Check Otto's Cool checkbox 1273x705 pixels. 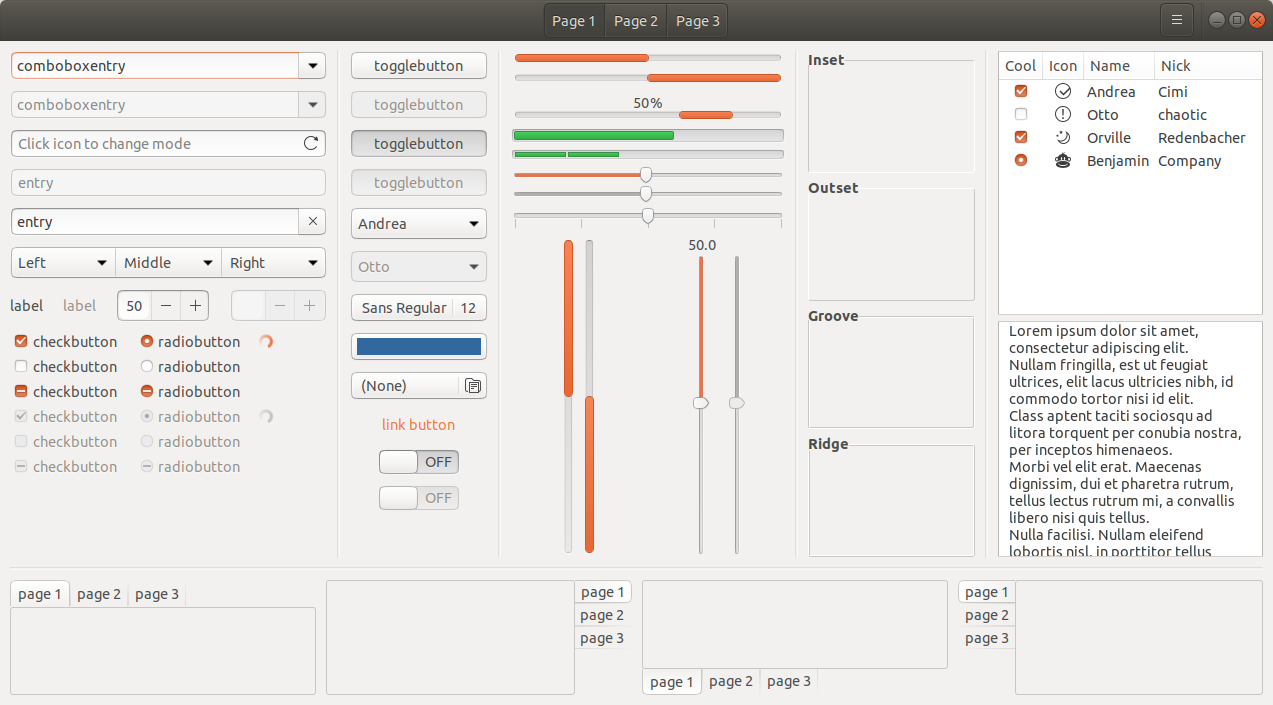point(1021,114)
